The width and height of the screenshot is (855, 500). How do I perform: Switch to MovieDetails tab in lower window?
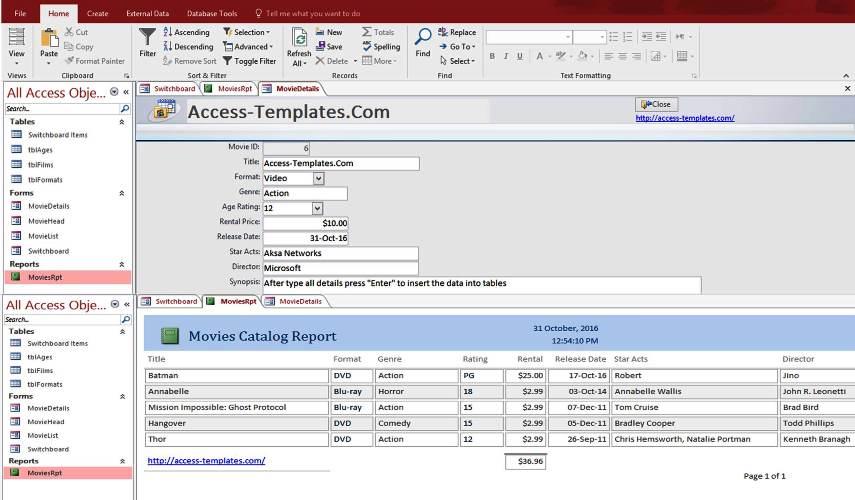click(x=294, y=302)
